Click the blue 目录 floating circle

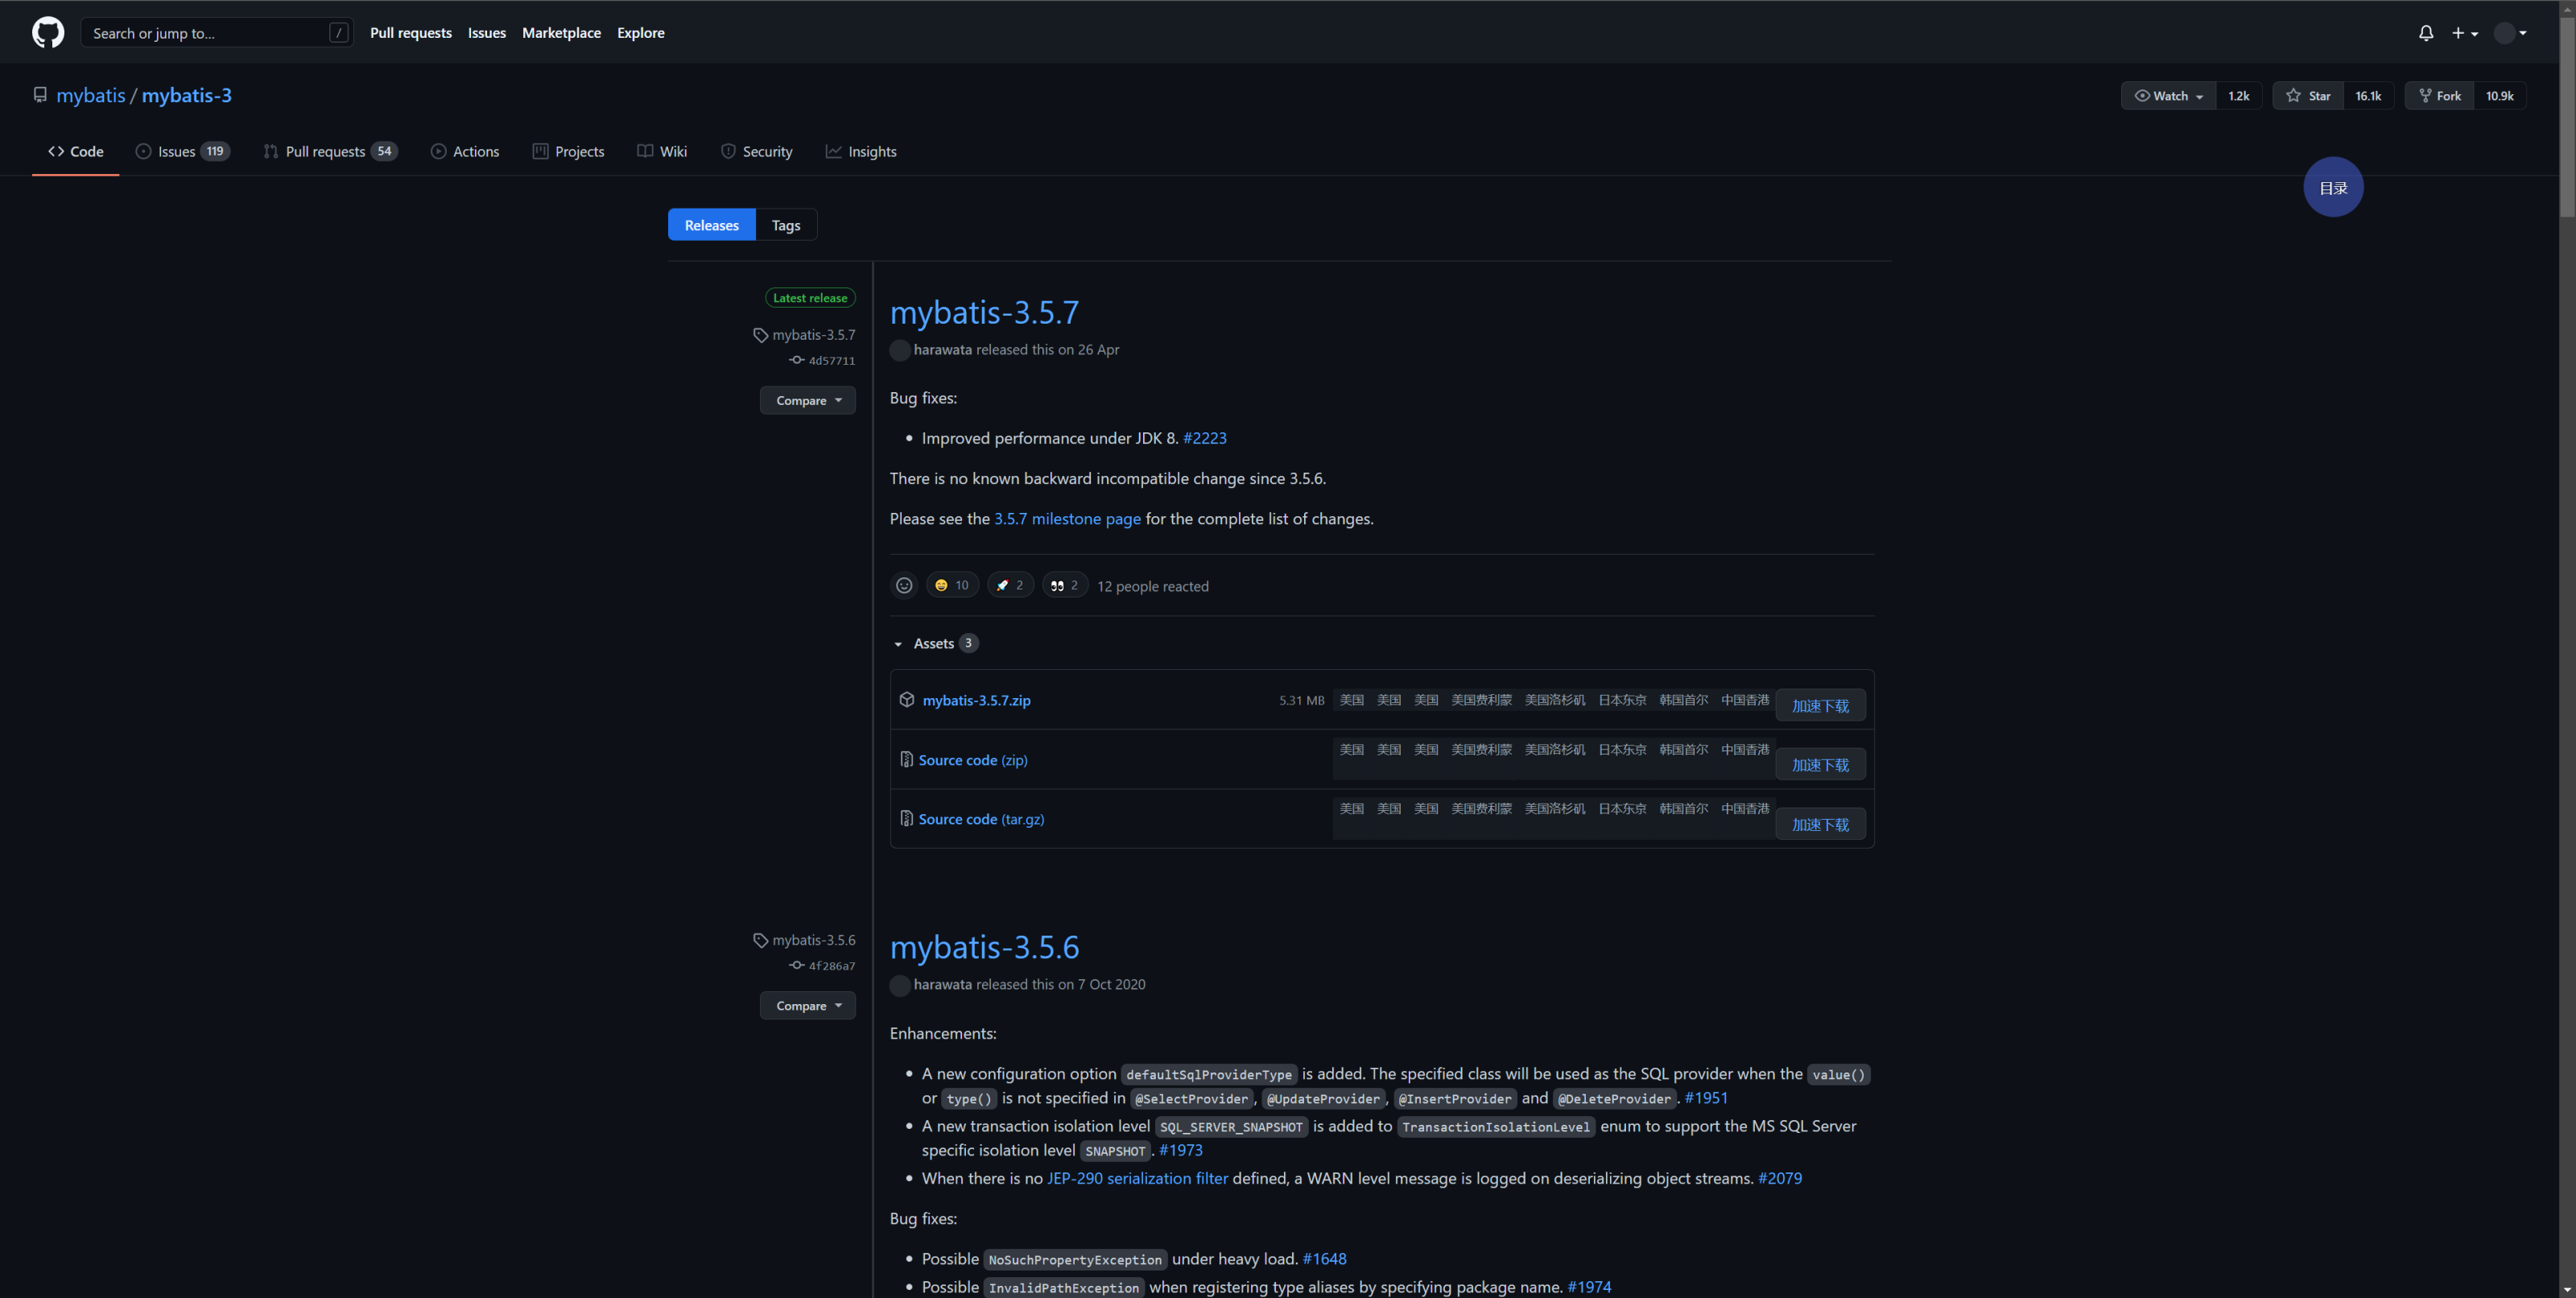coord(2333,187)
